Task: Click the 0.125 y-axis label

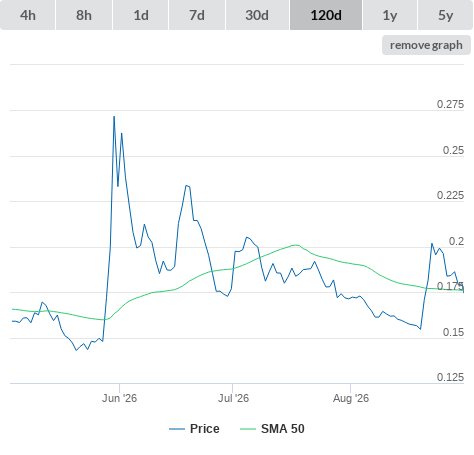Action: point(450,377)
